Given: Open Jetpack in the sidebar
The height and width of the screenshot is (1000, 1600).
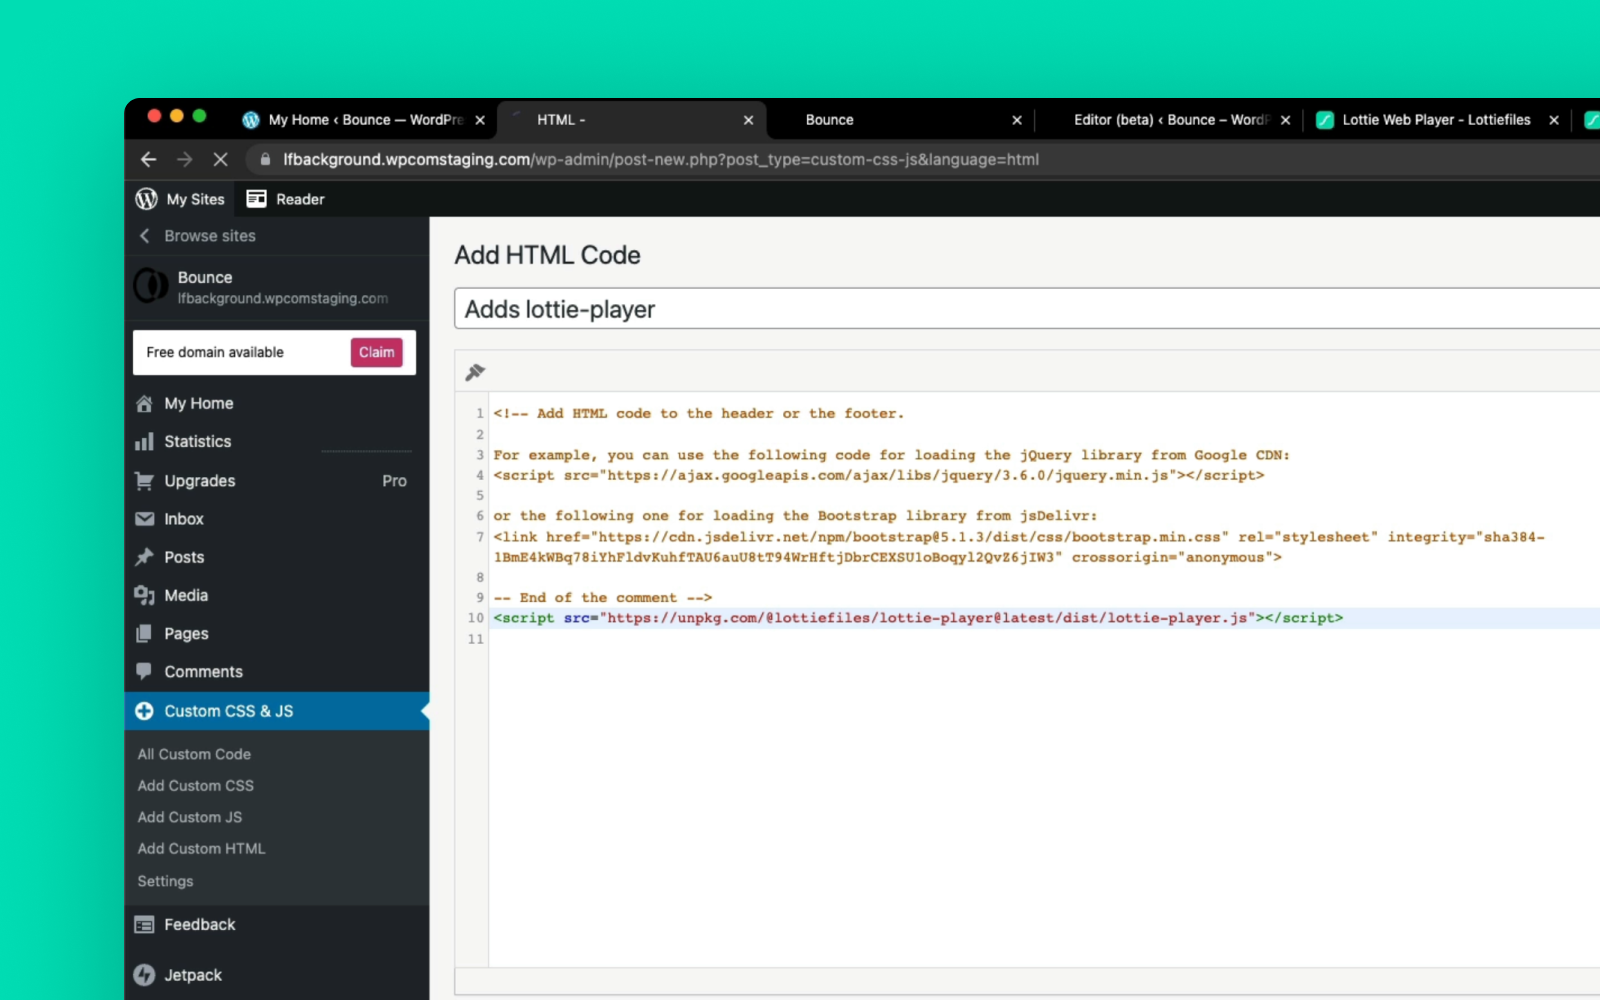Looking at the screenshot, I should [193, 975].
